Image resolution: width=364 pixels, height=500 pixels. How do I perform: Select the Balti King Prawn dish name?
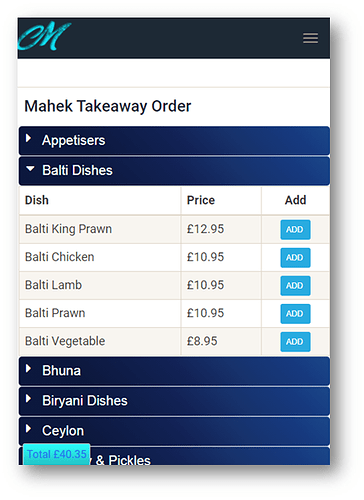pyautogui.click(x=68, y=229)
